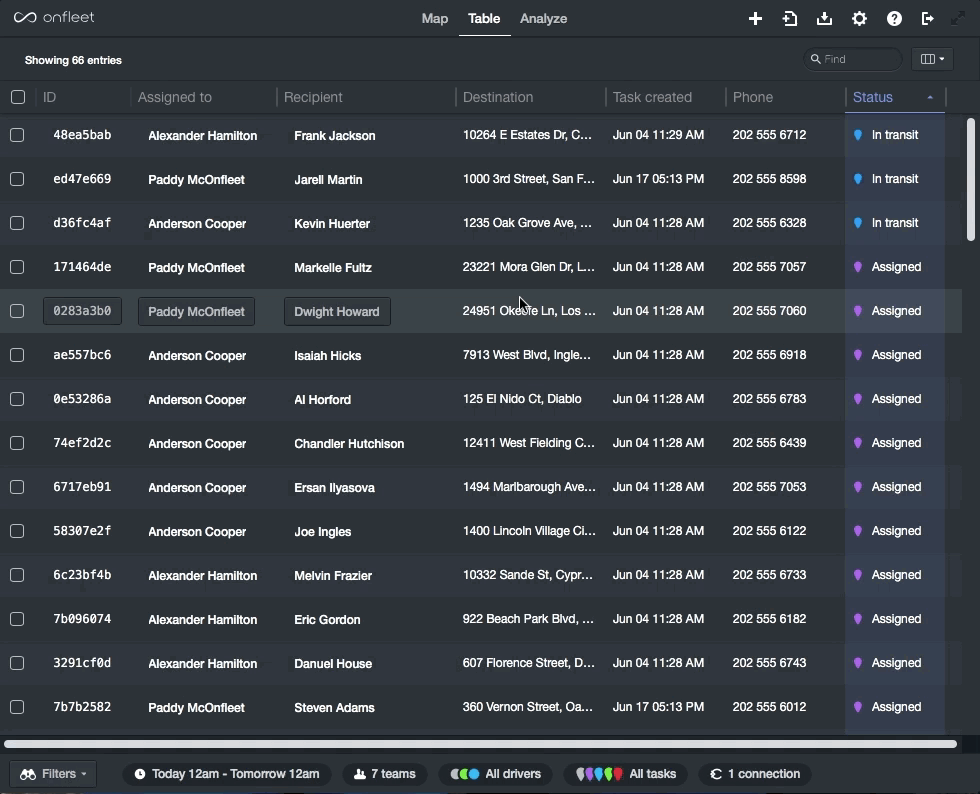Sort by the ID column header
Image resolution: width=980 pixels, height=794 pixels.
pos(49,97)
